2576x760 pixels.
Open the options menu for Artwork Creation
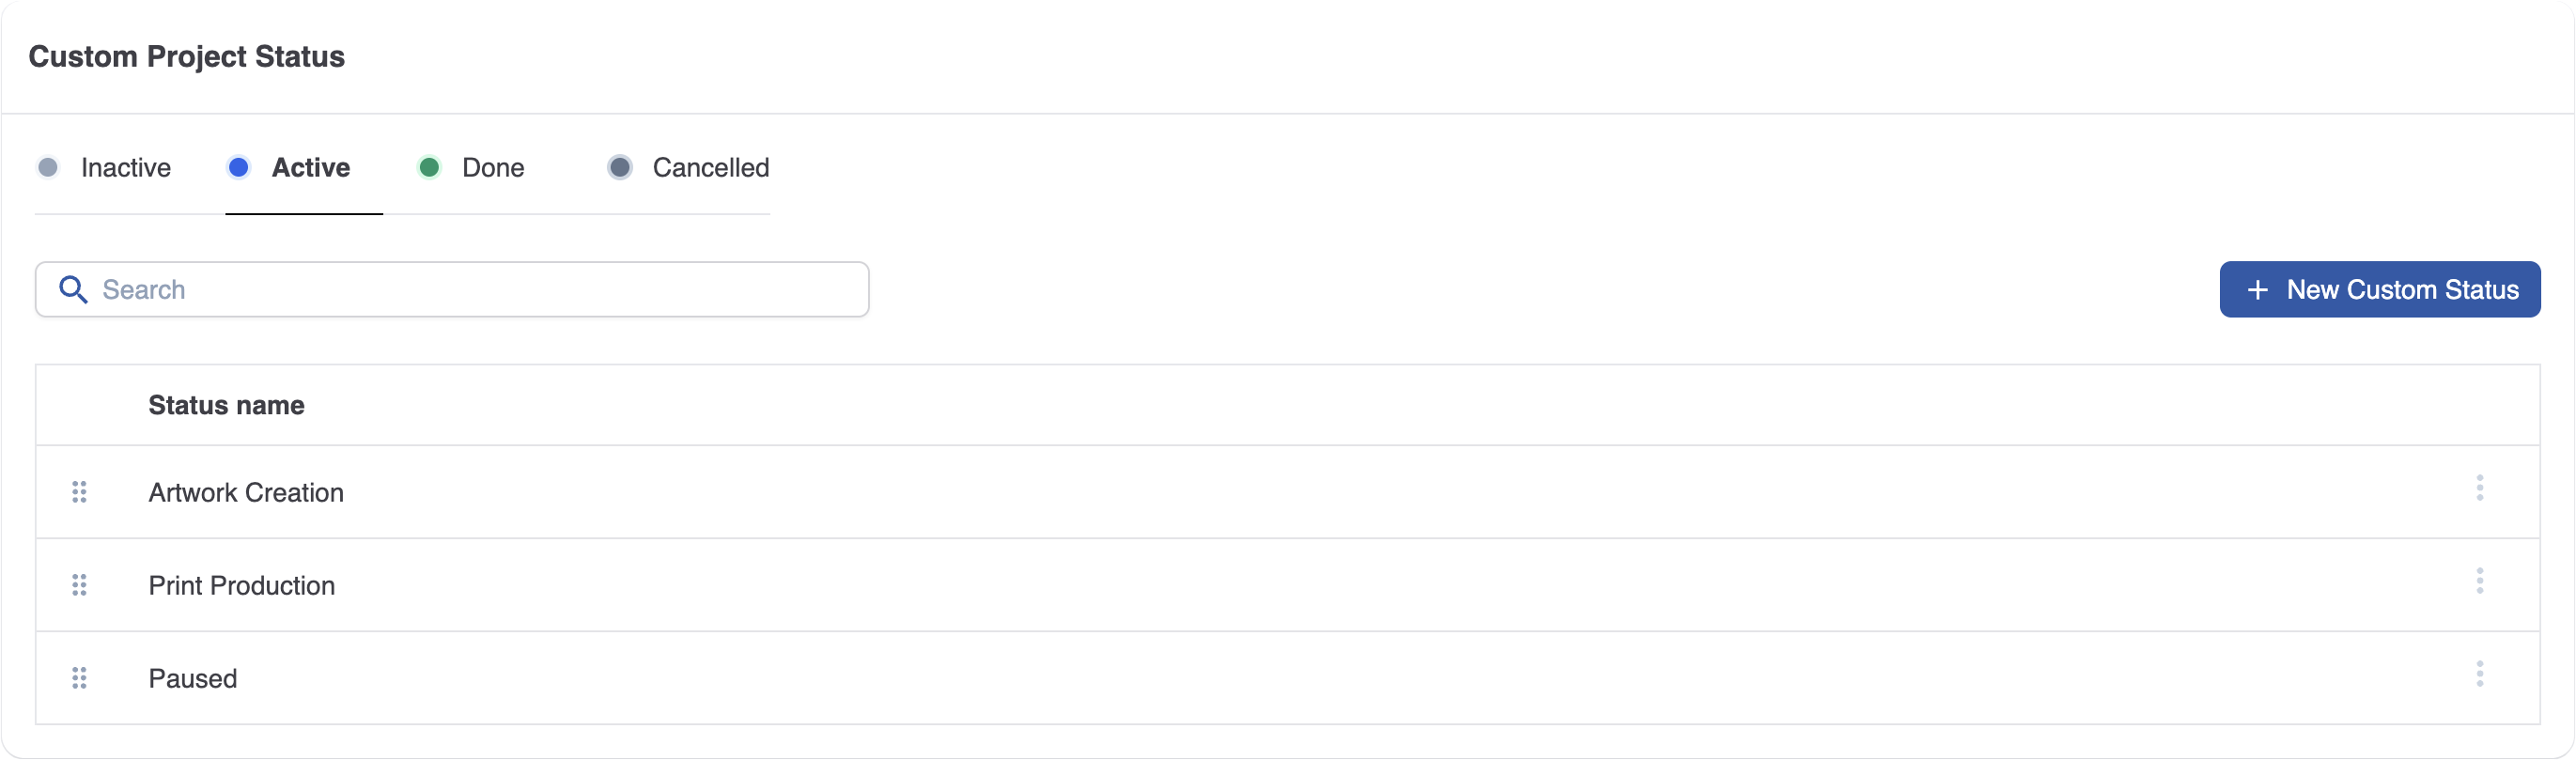click(x=2480, y=489)
